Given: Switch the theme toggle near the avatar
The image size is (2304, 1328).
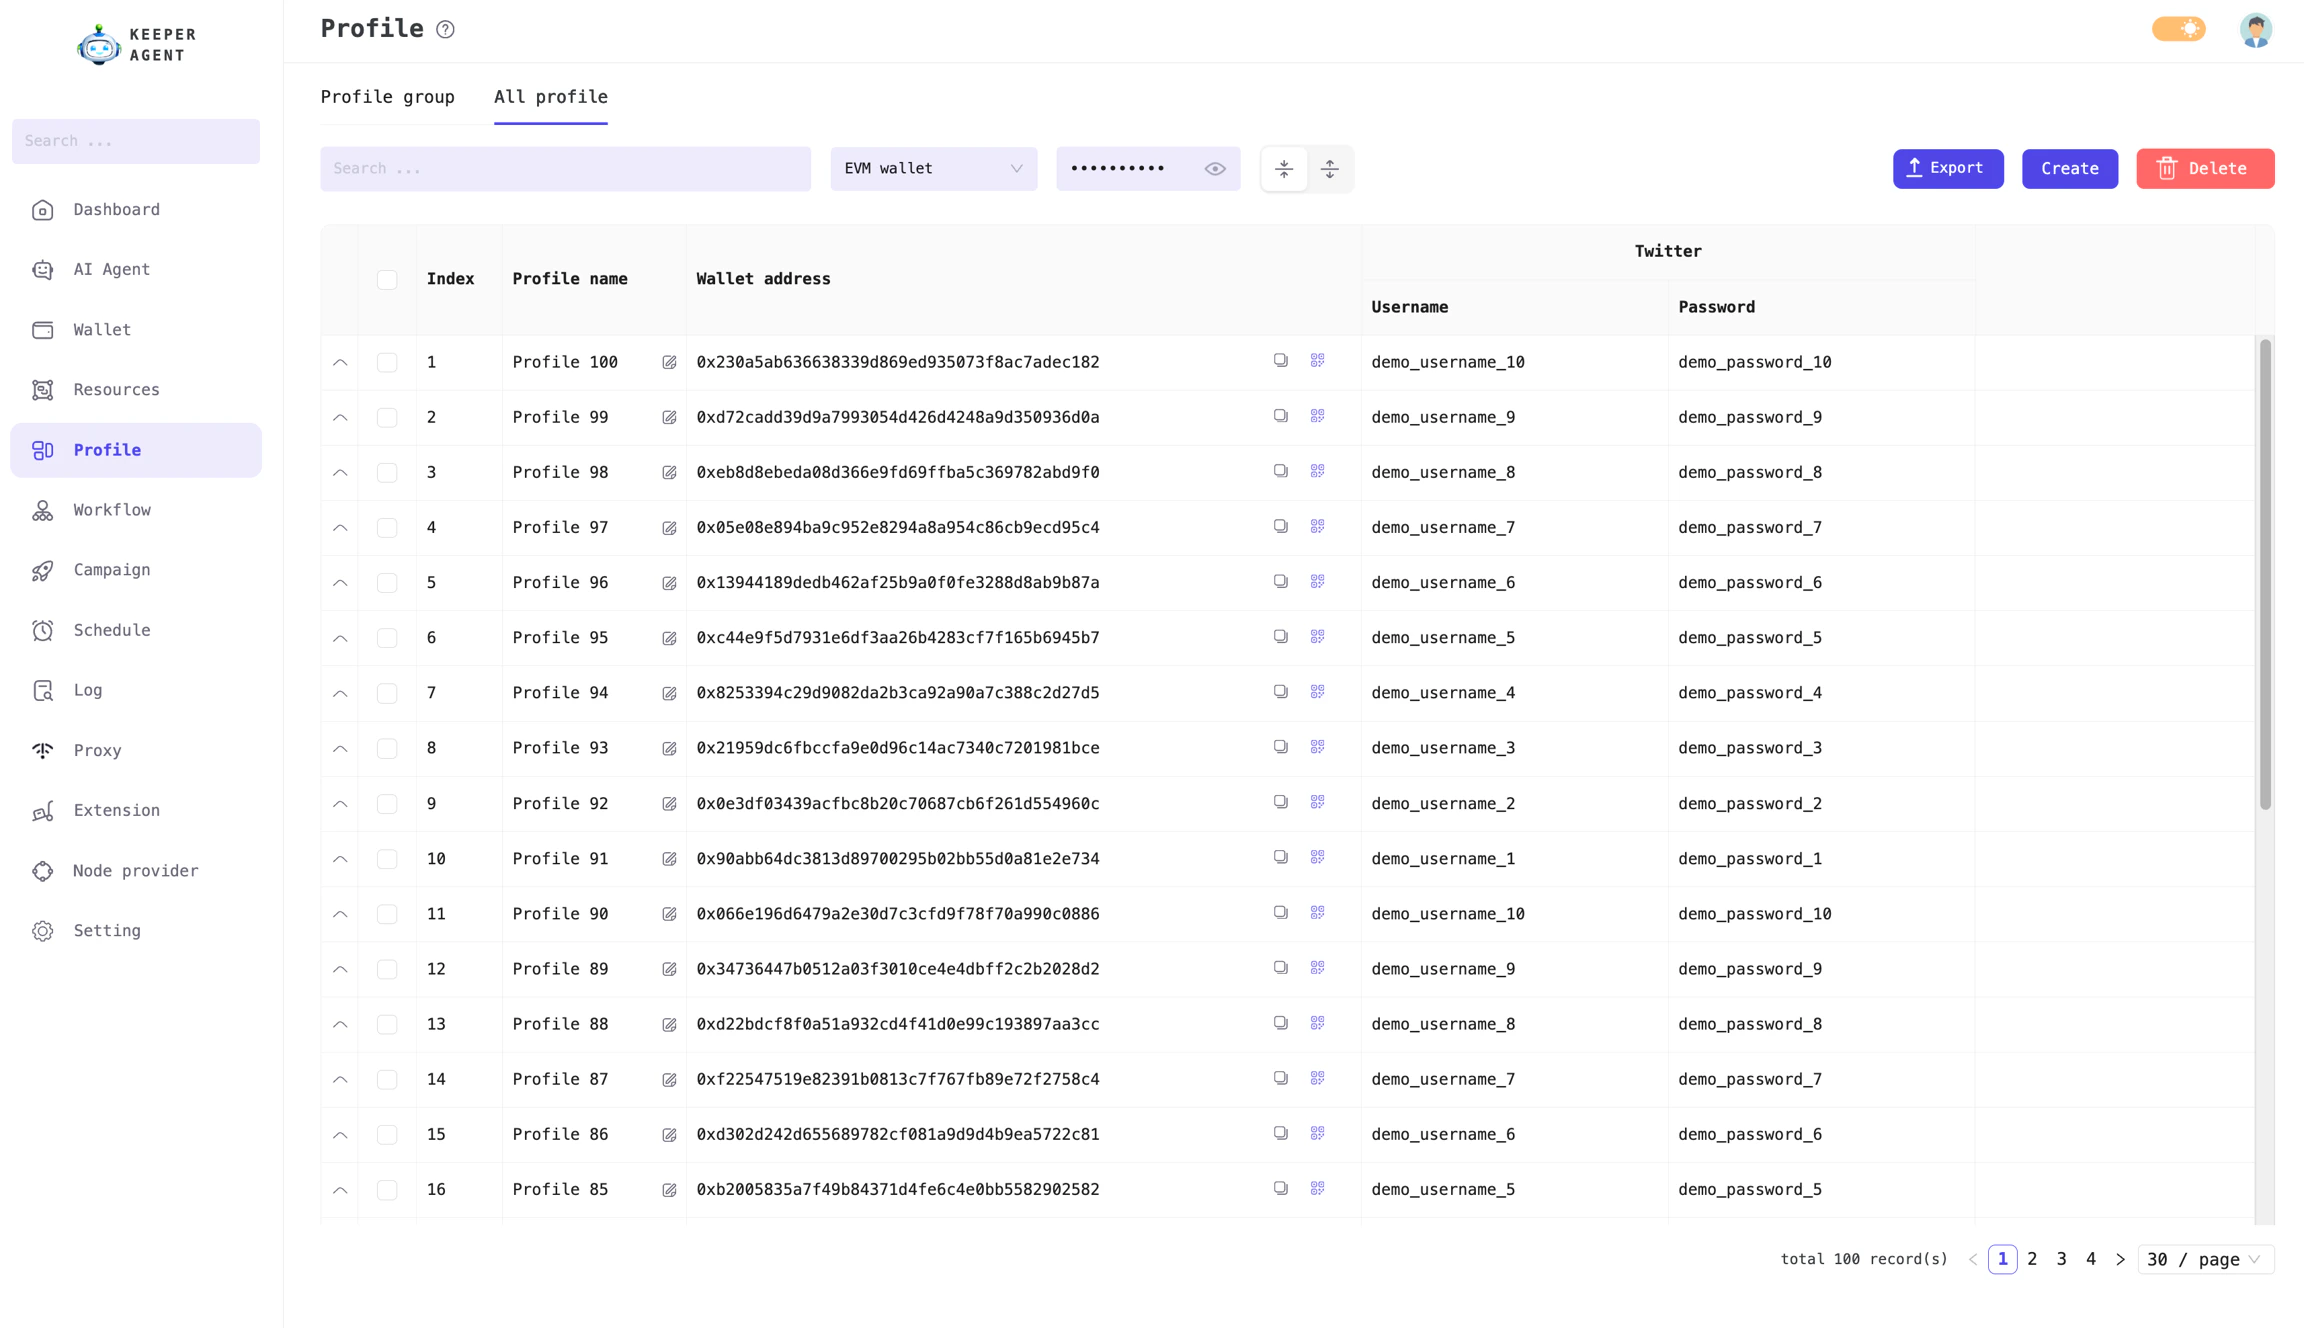Looking at the screenshot, I should click(2179, 29).
